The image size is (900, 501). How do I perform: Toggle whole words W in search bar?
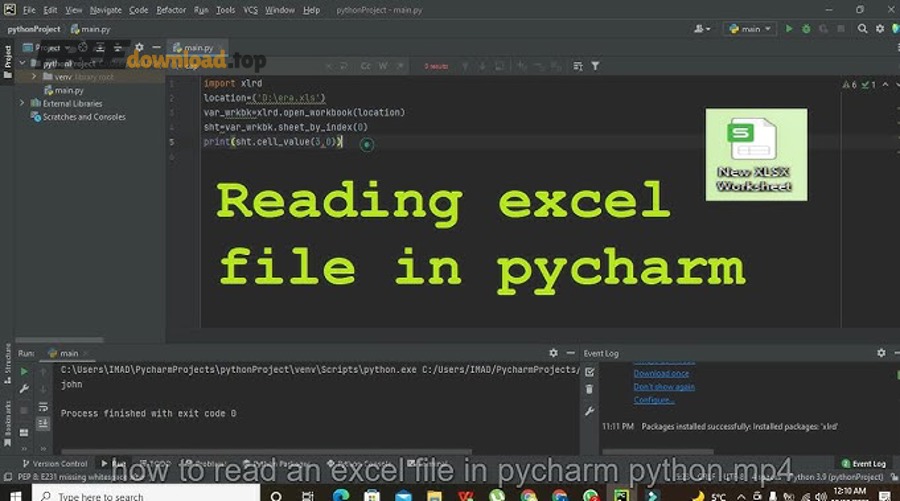[383, 66]
